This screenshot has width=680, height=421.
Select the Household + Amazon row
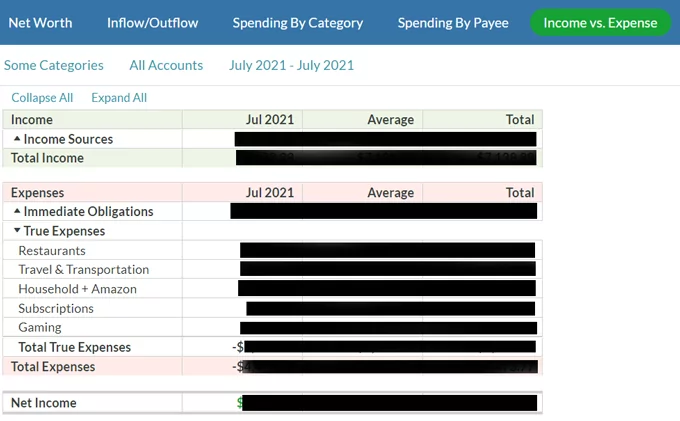click(272, 289)
